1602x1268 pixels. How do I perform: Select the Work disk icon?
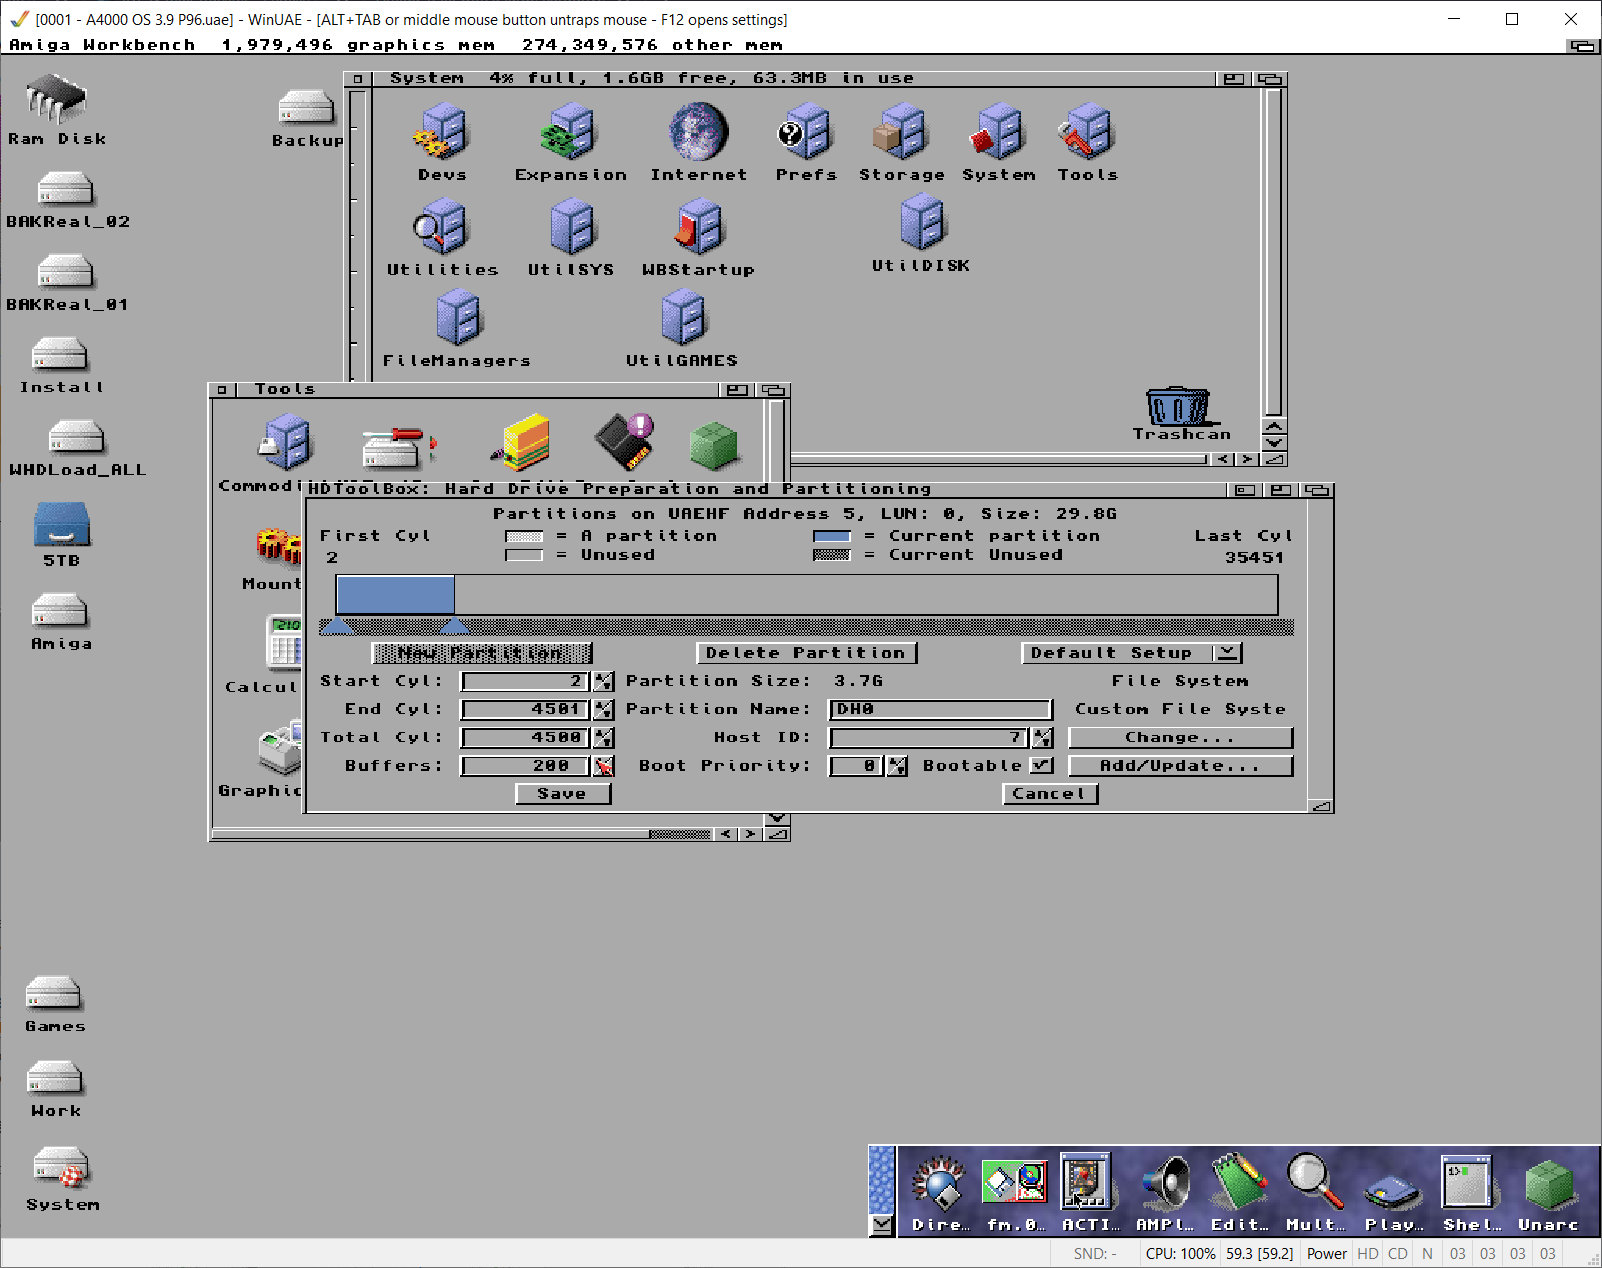[x=55, y=1078]
